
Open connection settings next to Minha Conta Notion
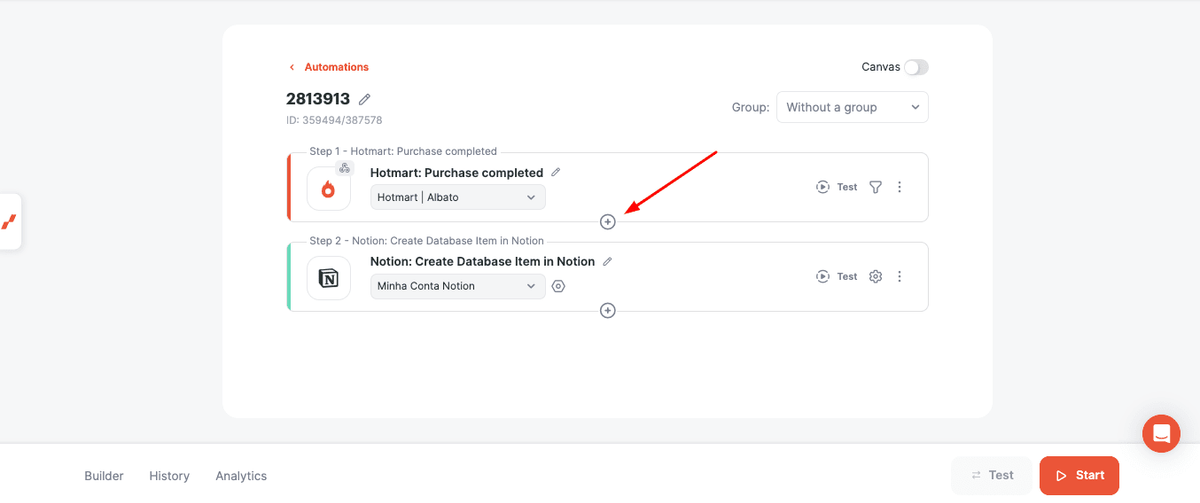558,286
